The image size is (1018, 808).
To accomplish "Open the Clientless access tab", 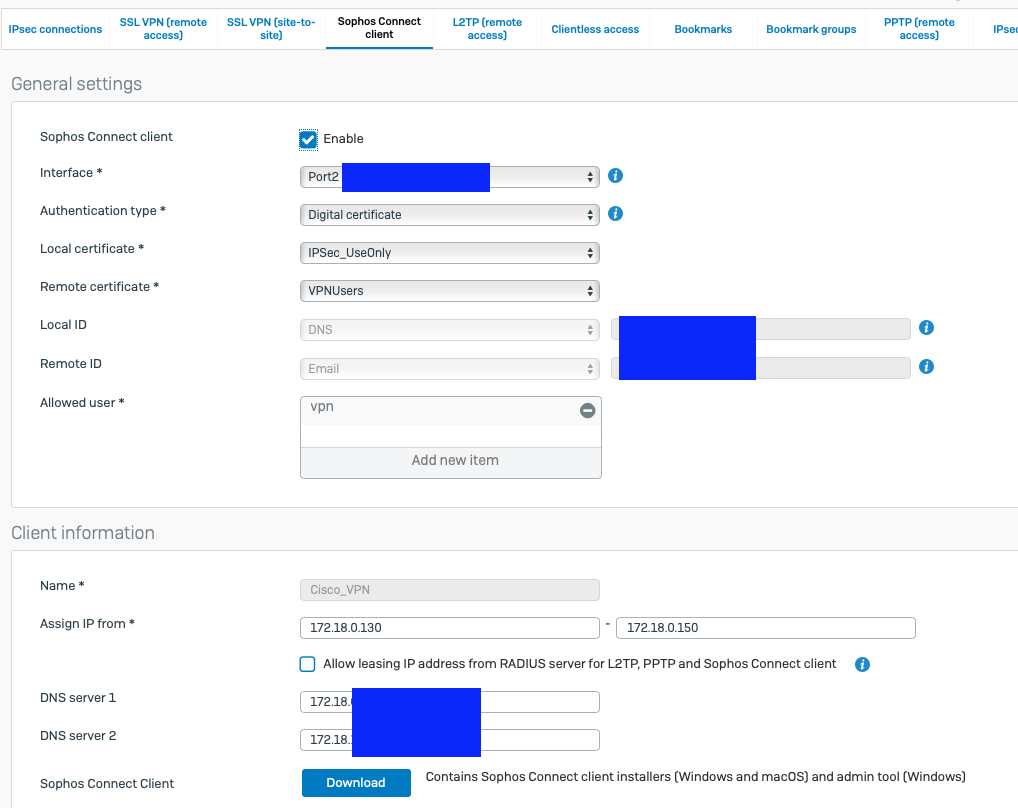I will (x=595, y=29).
